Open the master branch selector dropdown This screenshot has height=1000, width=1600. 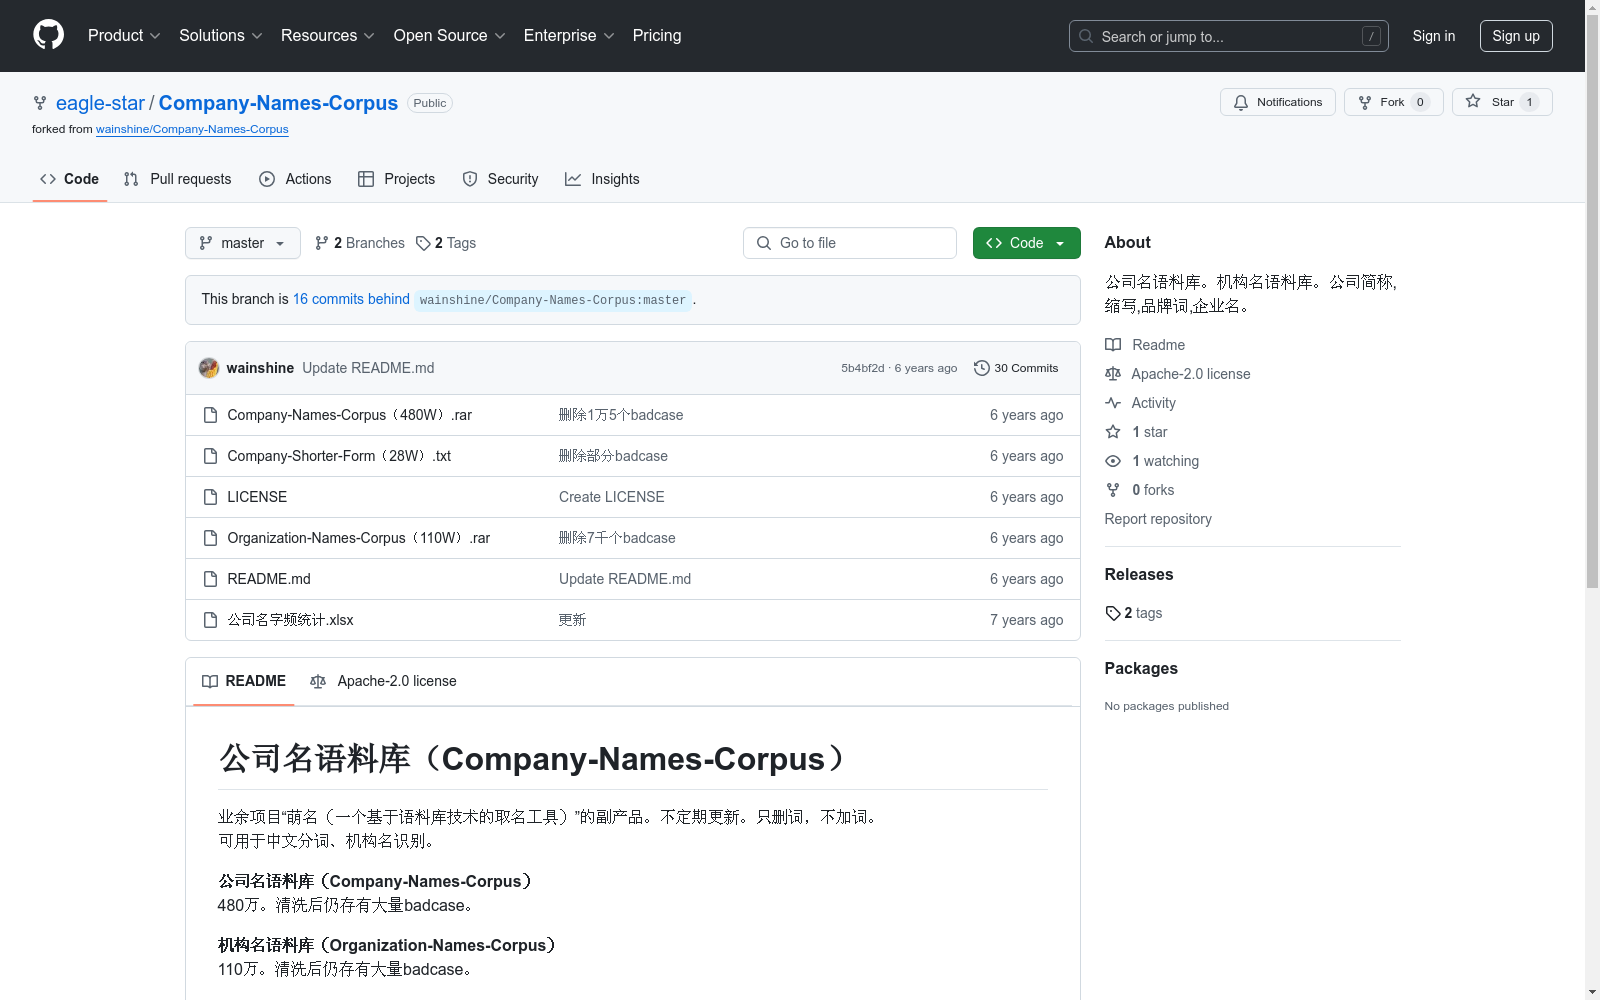pyautogui.click(x=243, y=243)
